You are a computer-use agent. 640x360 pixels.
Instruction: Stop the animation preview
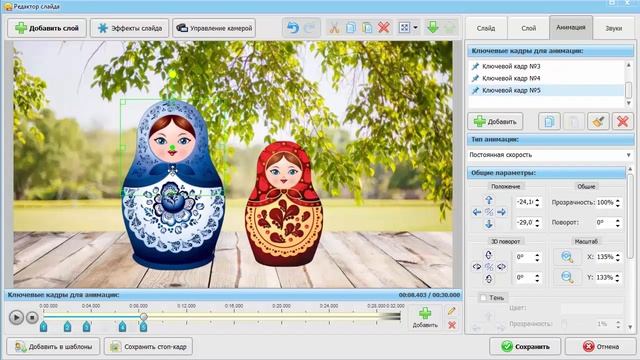point(32,317)
